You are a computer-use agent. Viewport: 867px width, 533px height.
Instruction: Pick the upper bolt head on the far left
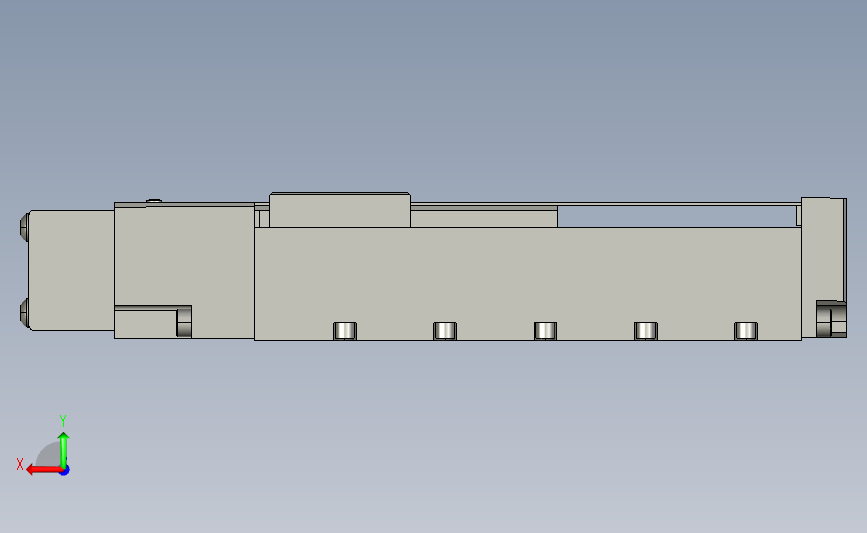(x=24, y=227)
